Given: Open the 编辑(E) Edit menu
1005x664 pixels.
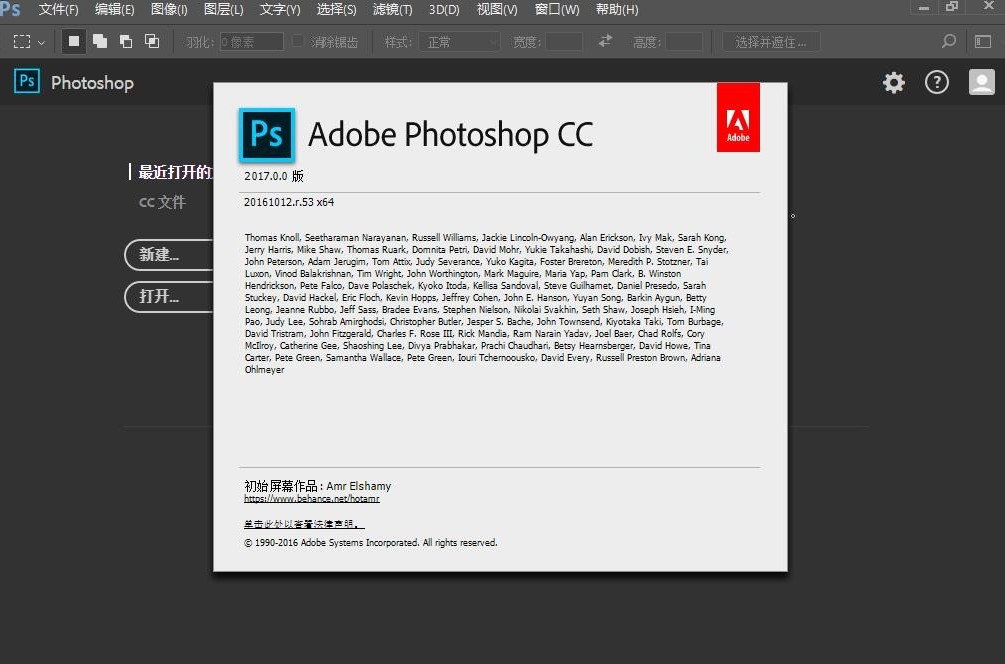Looking at the screenshot, I should click(115, 10).
